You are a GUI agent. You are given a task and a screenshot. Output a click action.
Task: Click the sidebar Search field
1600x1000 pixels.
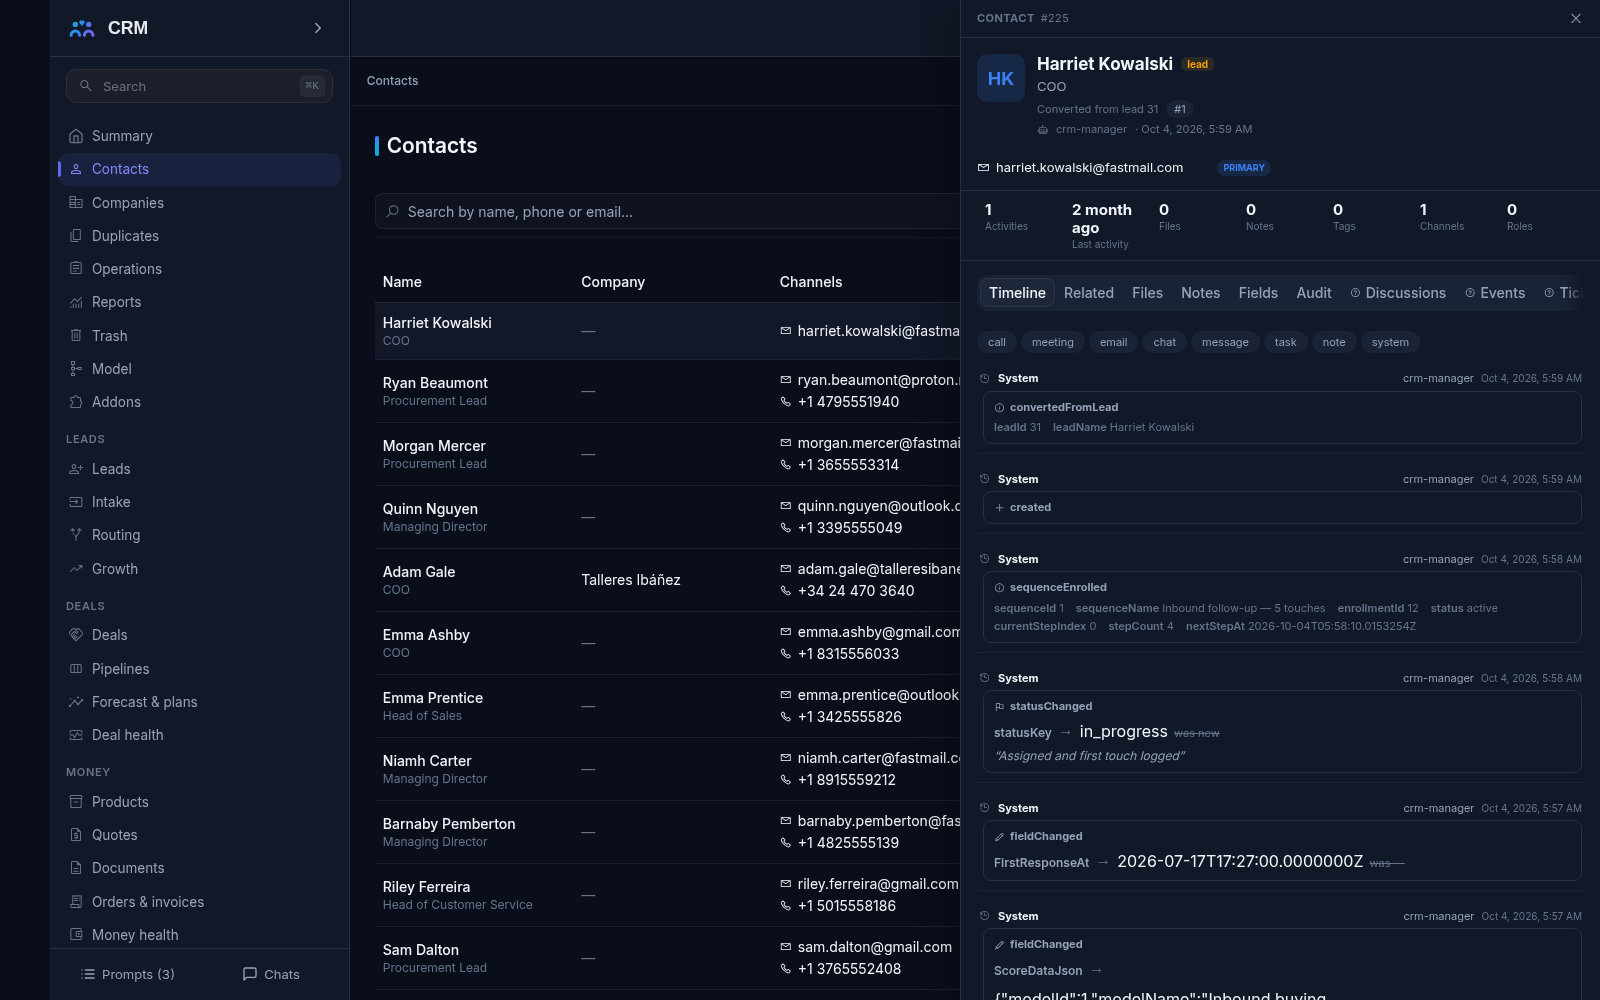[x=199, y=86]
